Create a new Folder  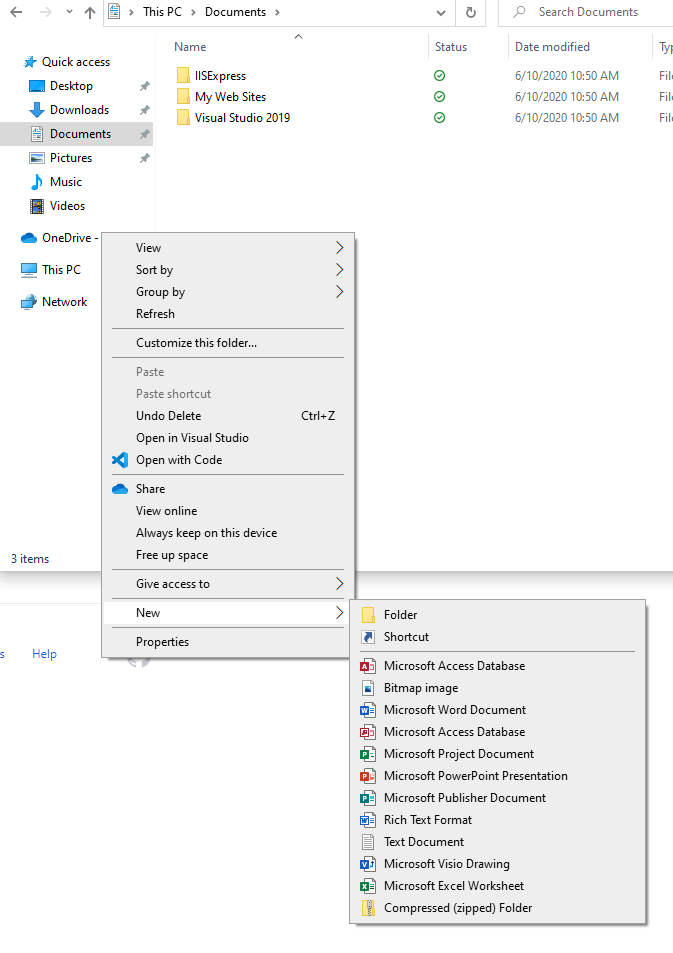click(498, 615)
